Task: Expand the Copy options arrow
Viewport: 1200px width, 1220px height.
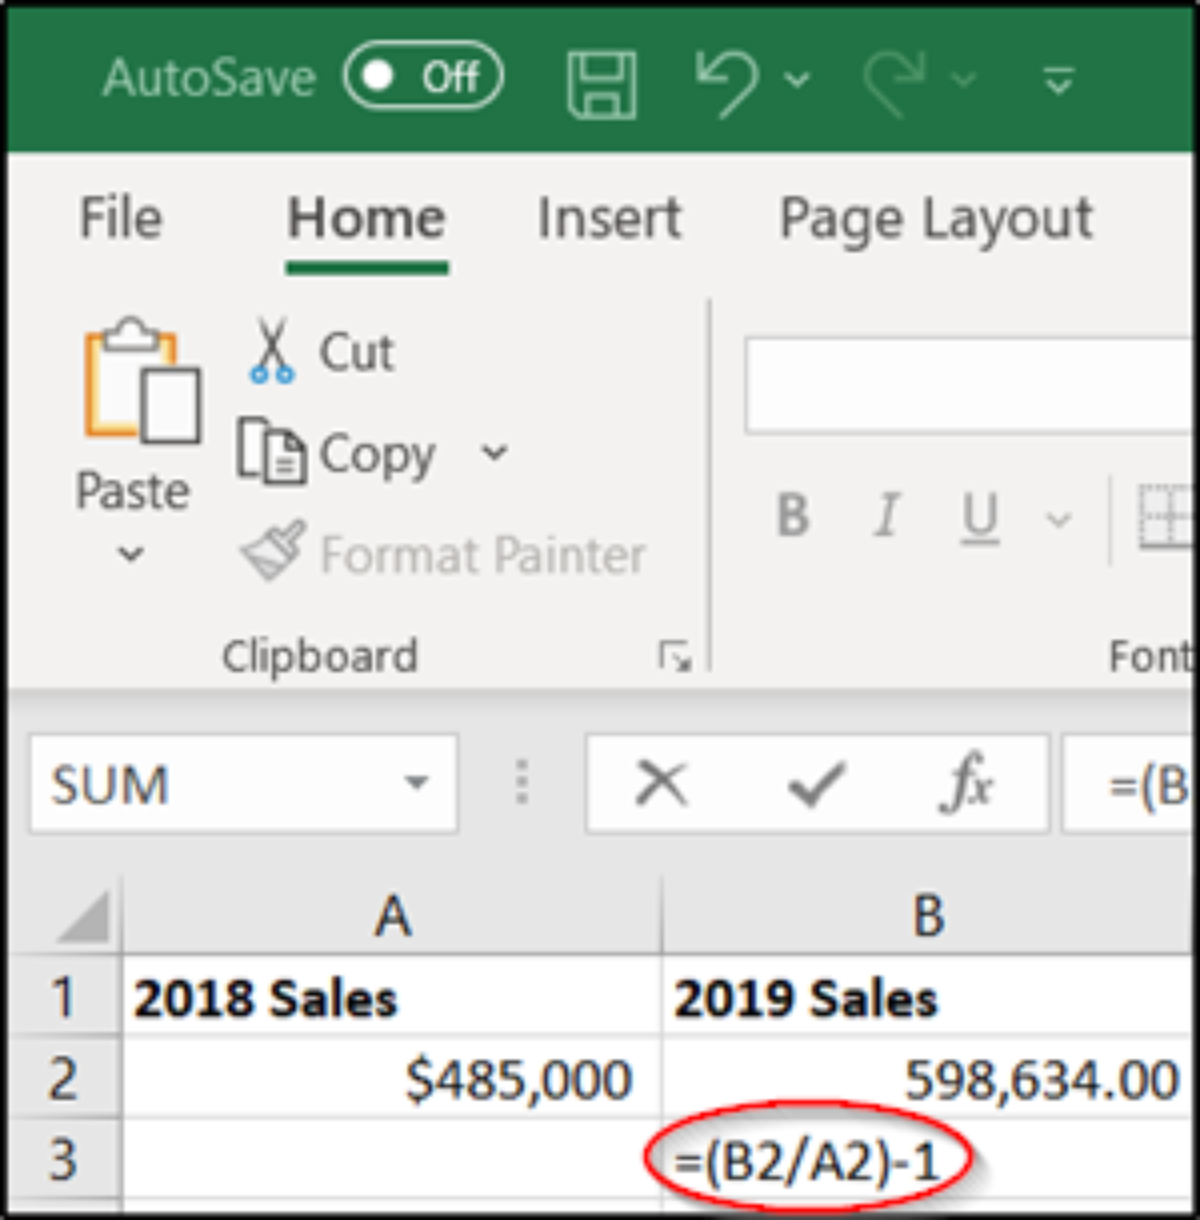Action: pos(494,452)
